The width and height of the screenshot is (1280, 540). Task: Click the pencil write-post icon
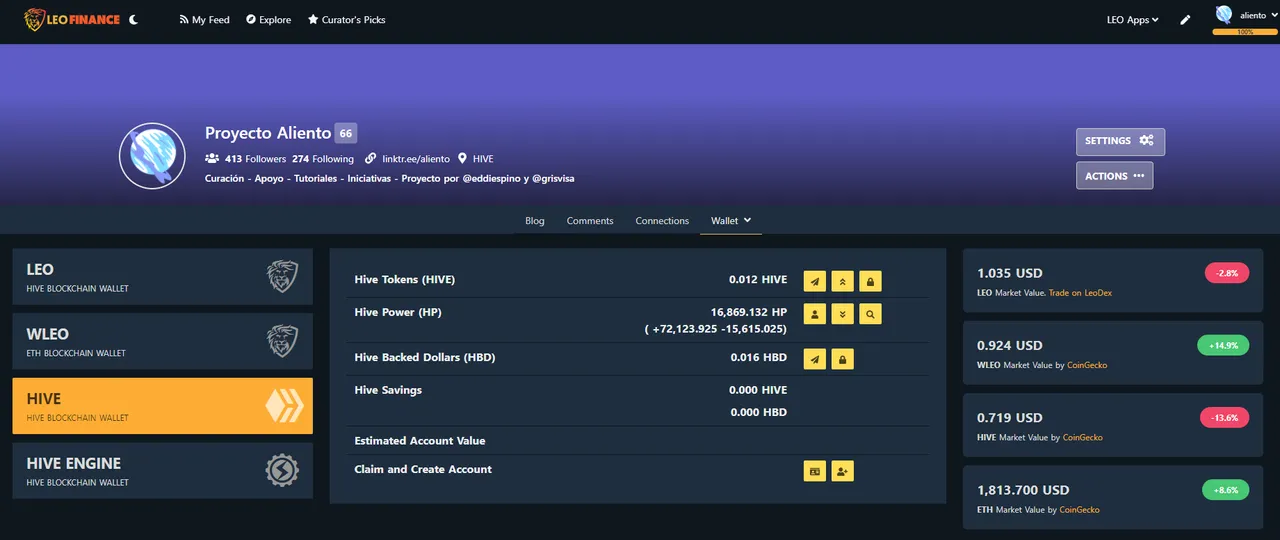pyautogui.click(x=1185, y=19)
